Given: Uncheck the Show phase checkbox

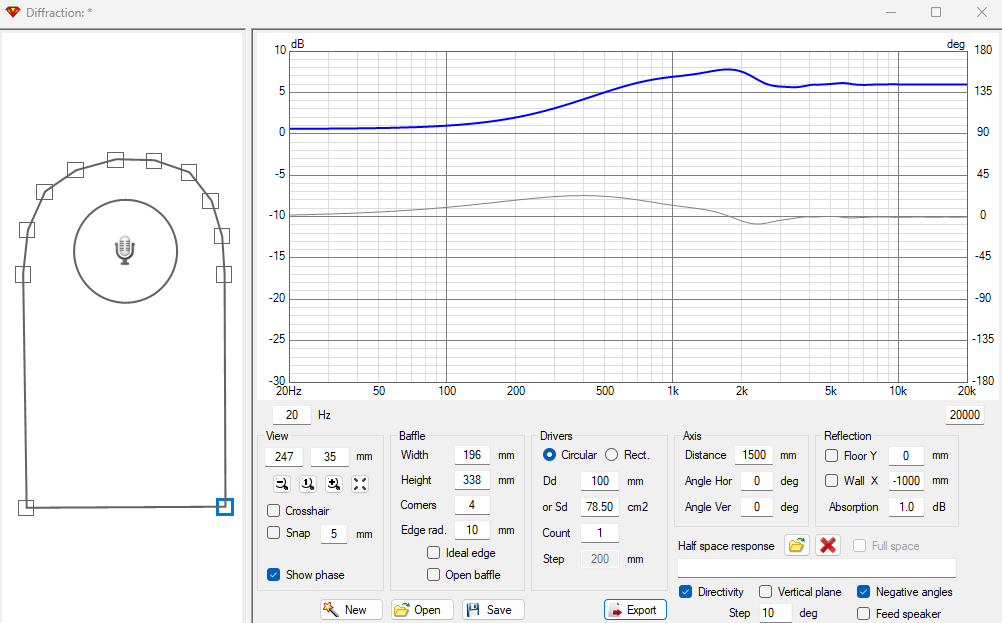Looking at the screenshot, I should 274,574.
